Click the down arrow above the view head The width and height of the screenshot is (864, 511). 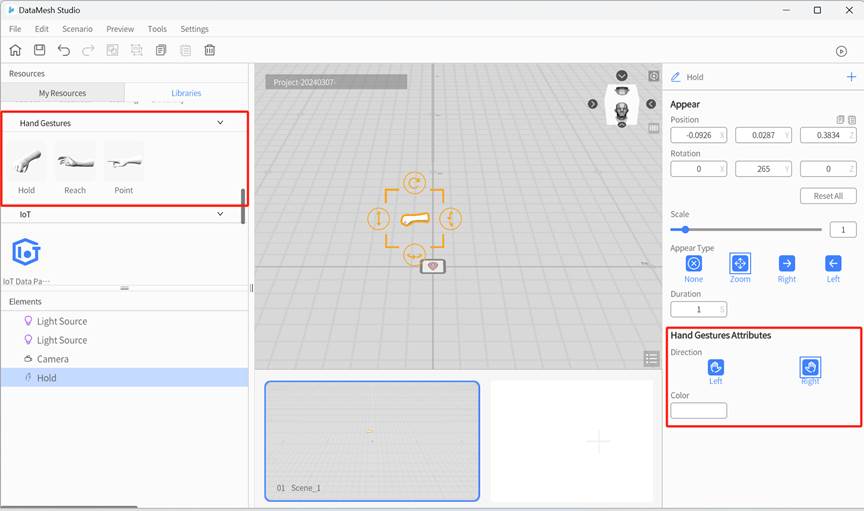[621, 76]
